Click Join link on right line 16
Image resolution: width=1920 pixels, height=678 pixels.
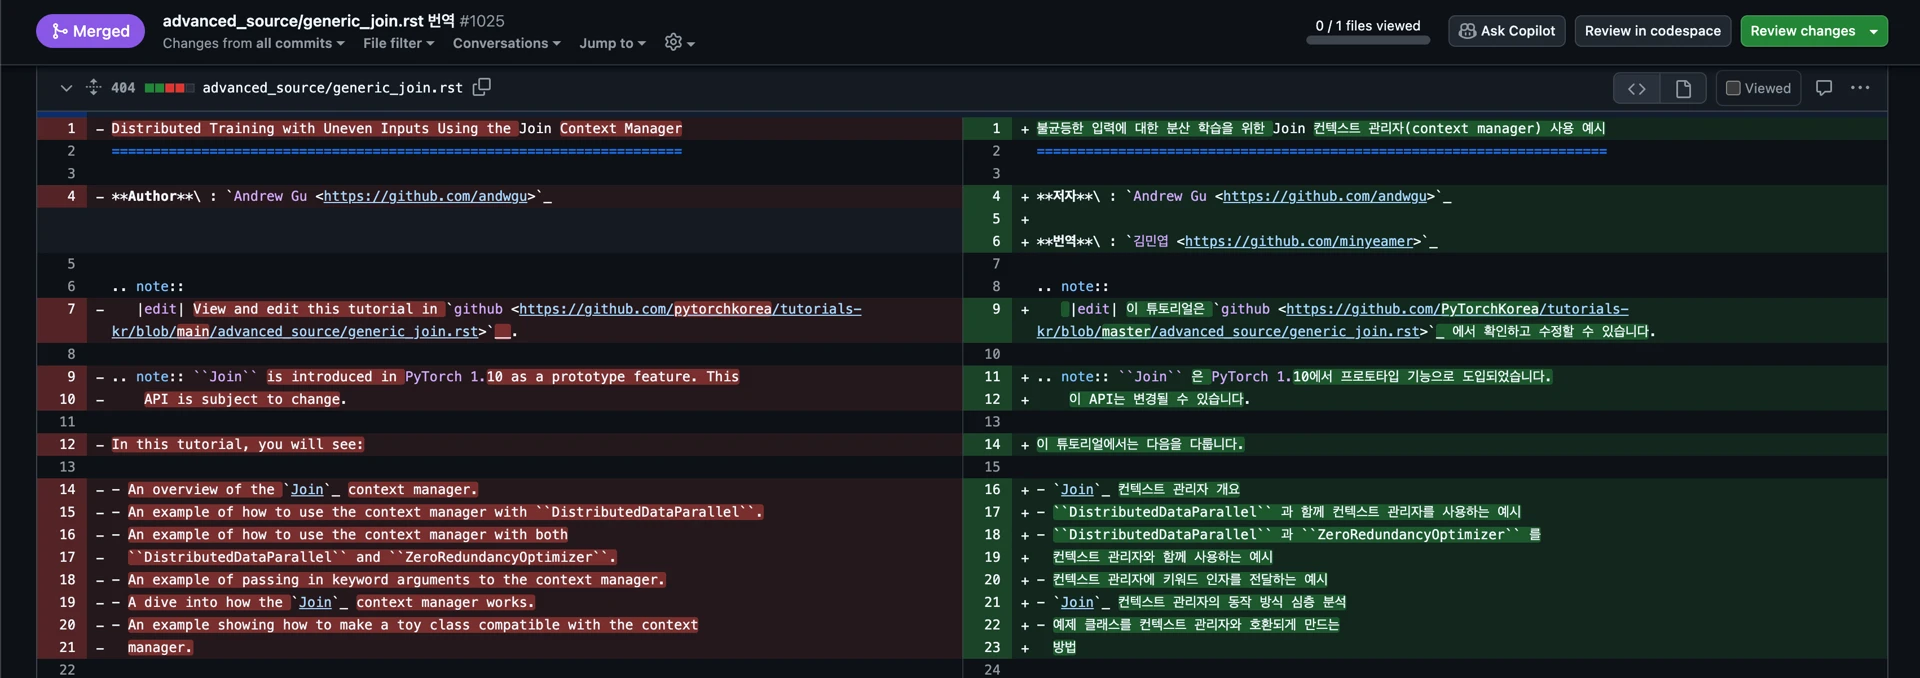coord(1077,490)
